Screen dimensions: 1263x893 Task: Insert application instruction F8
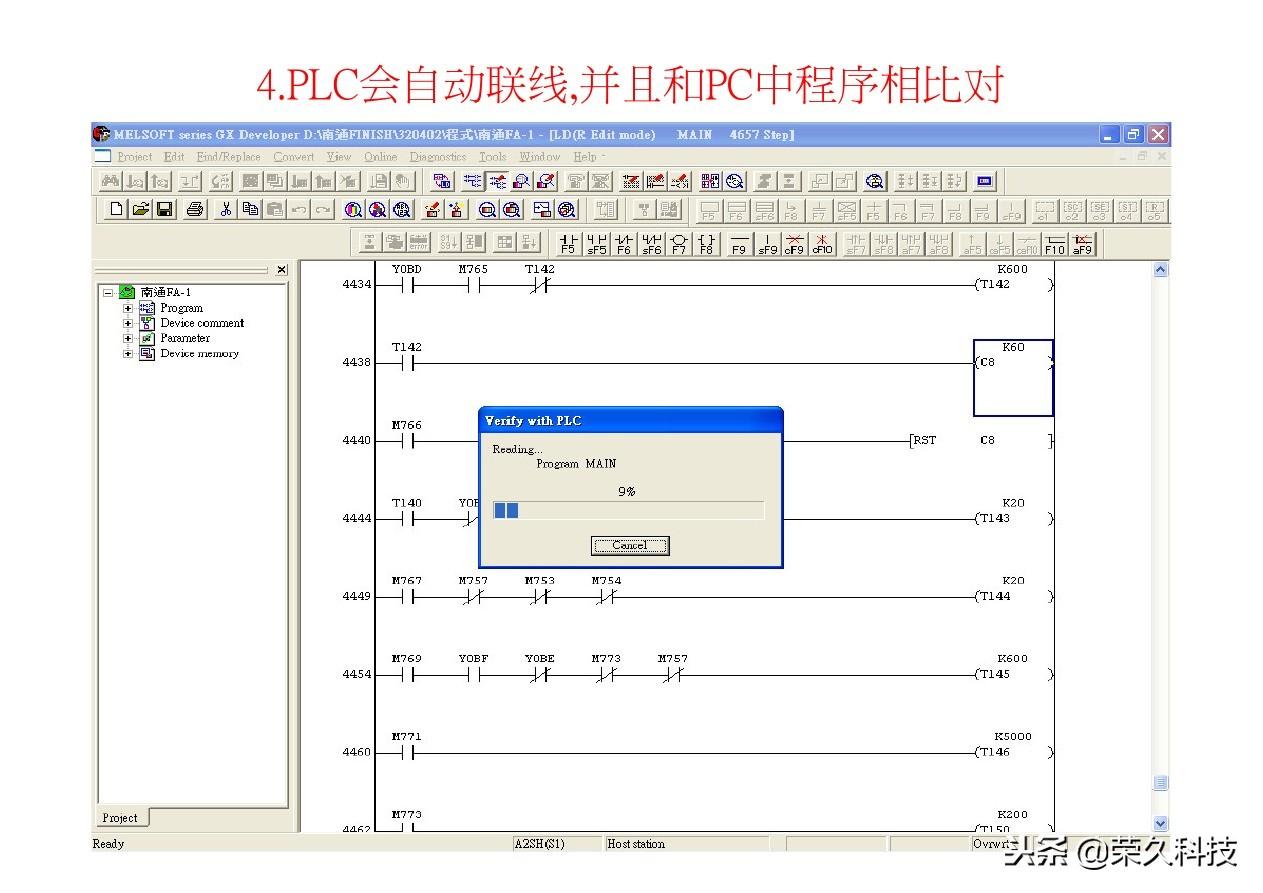click(x=706, y=243)
